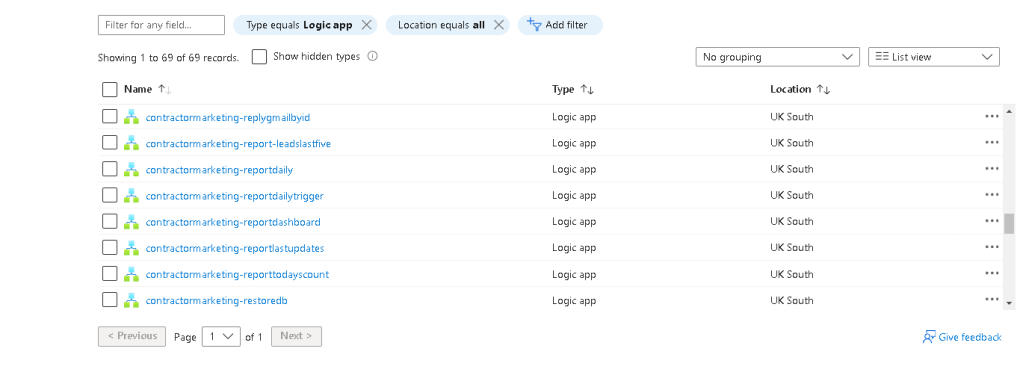Screen dimensions: 1023x381
Task: Edit the Type equals Logic app filter
Action: pos(299,25)
